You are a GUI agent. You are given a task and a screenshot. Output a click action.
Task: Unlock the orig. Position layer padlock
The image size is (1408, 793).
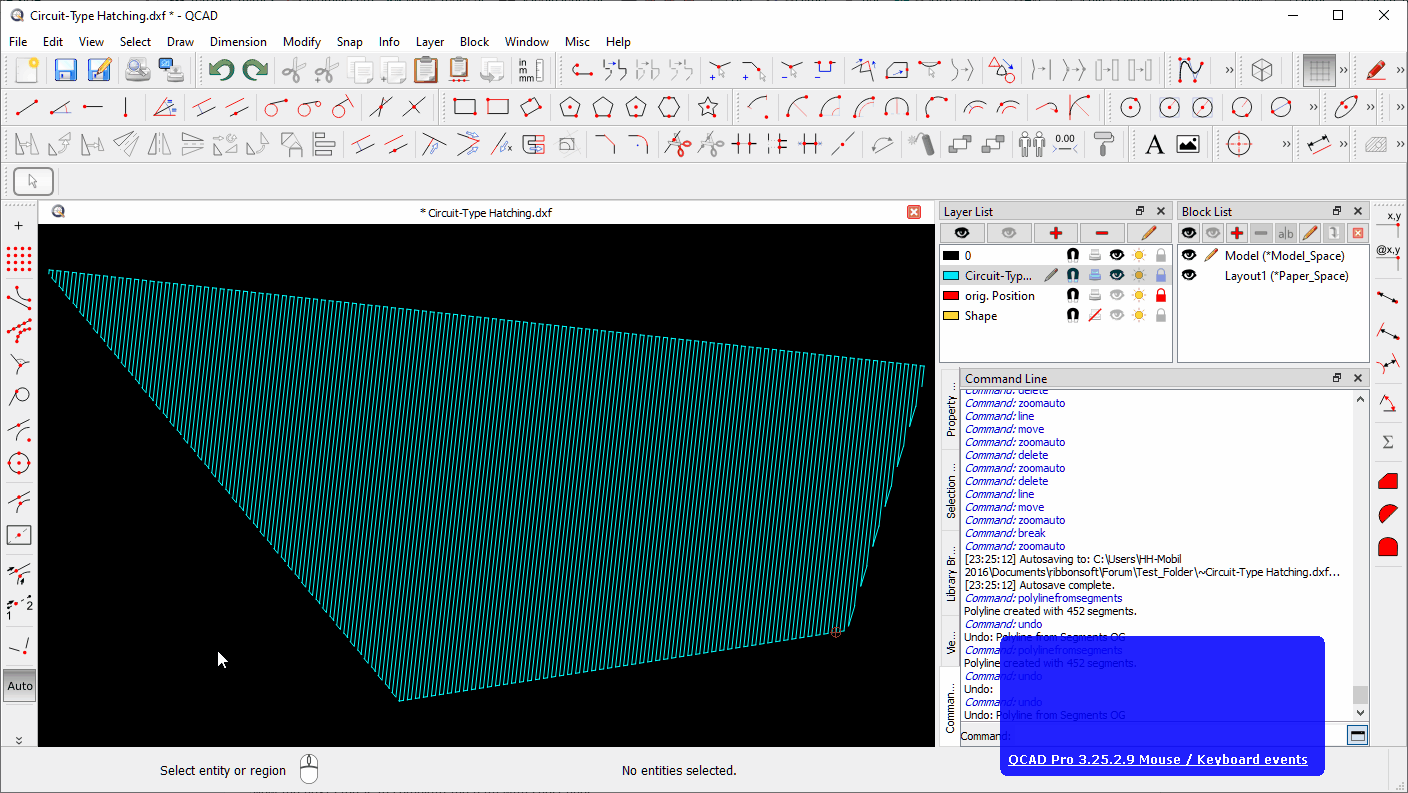point(1161,294)
